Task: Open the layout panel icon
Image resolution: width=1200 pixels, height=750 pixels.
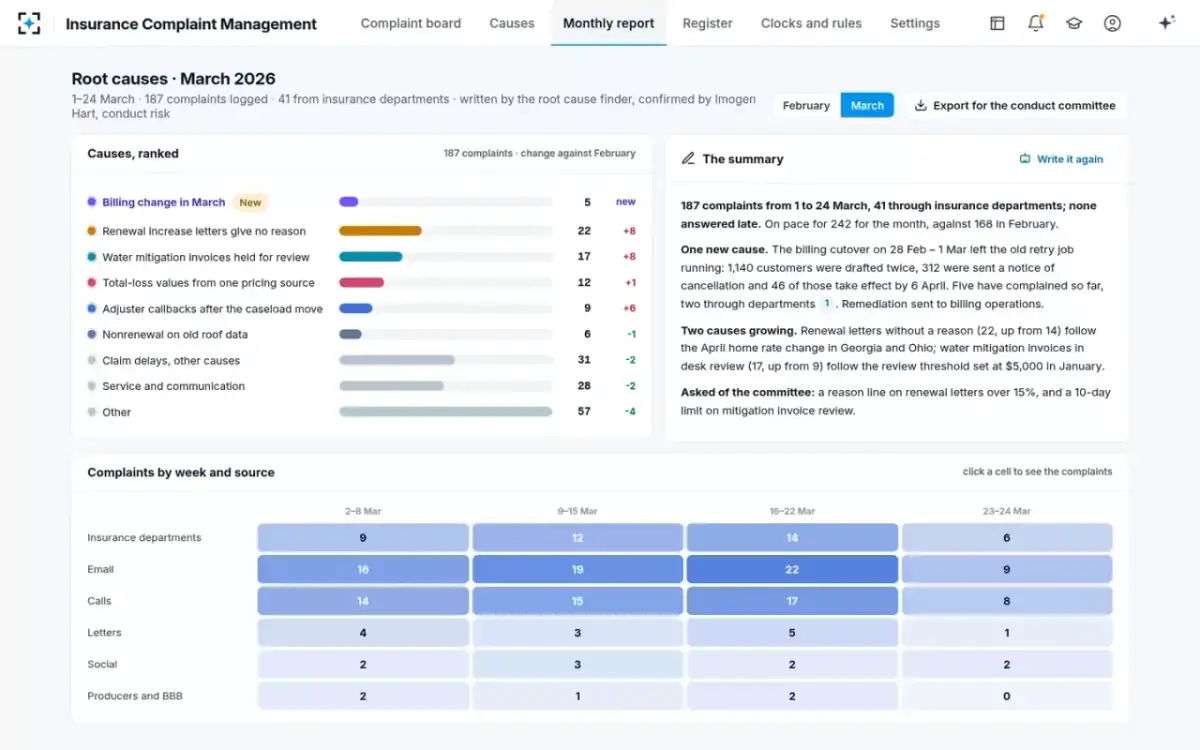Action: pyautogui.click(x=997, y=23)
